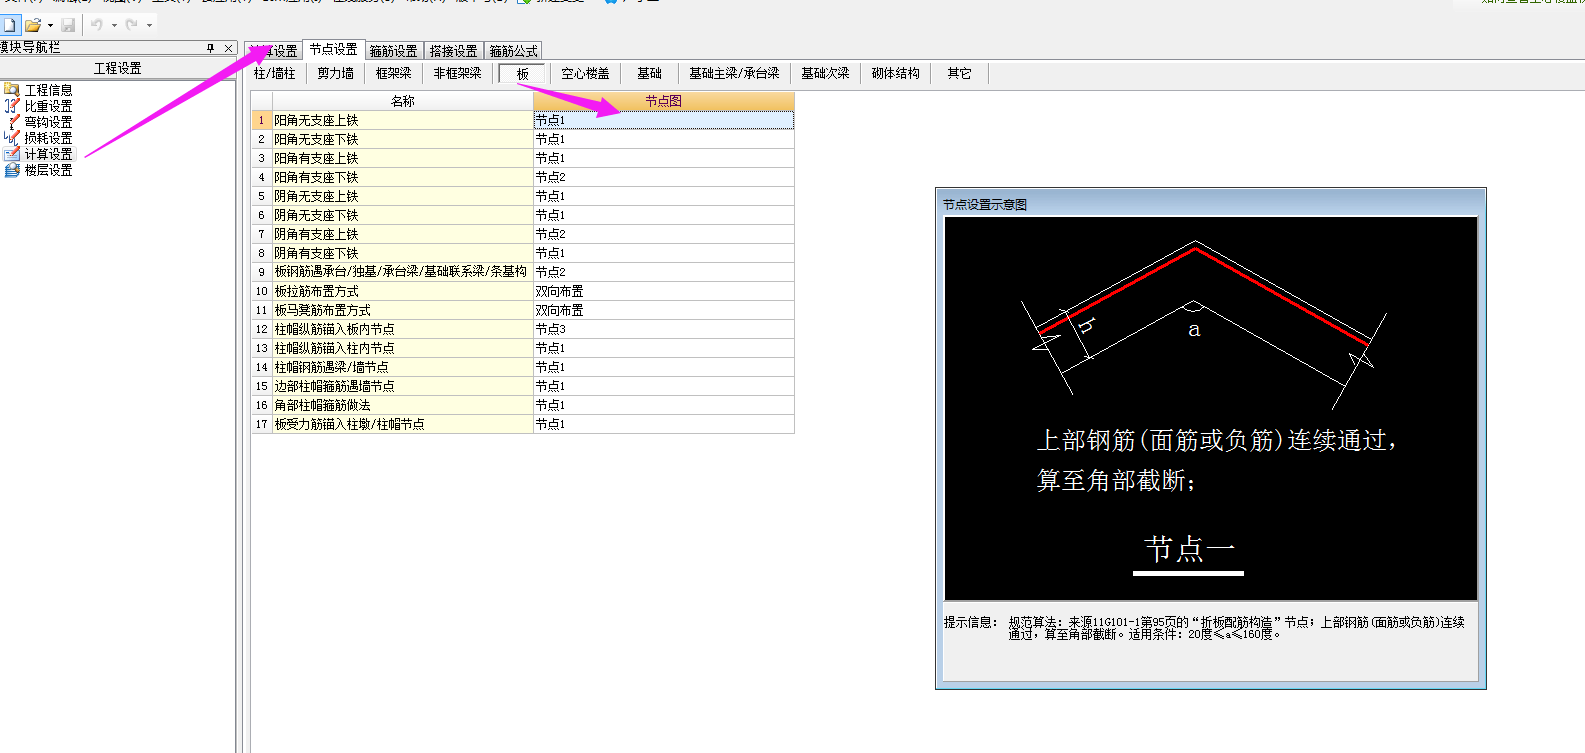Select the 柱/墙柱 component button
1585x753 pixels.
tap(274, 73)
